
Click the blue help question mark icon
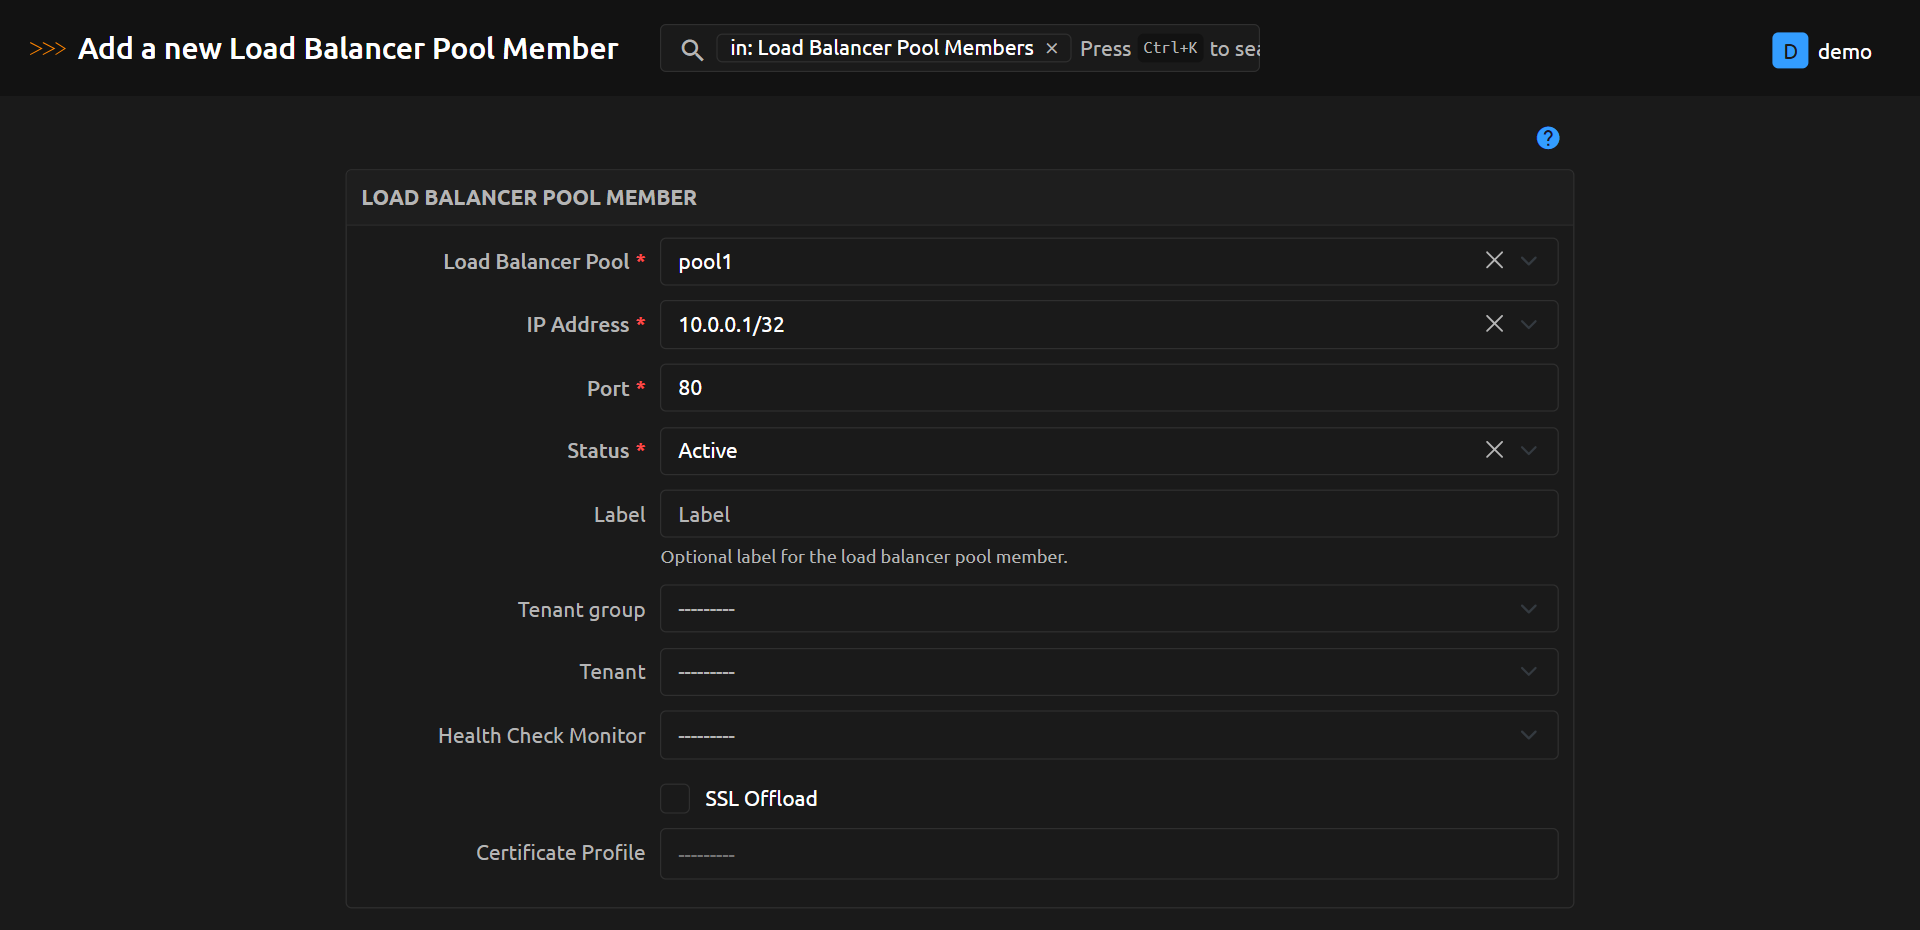1547,138
